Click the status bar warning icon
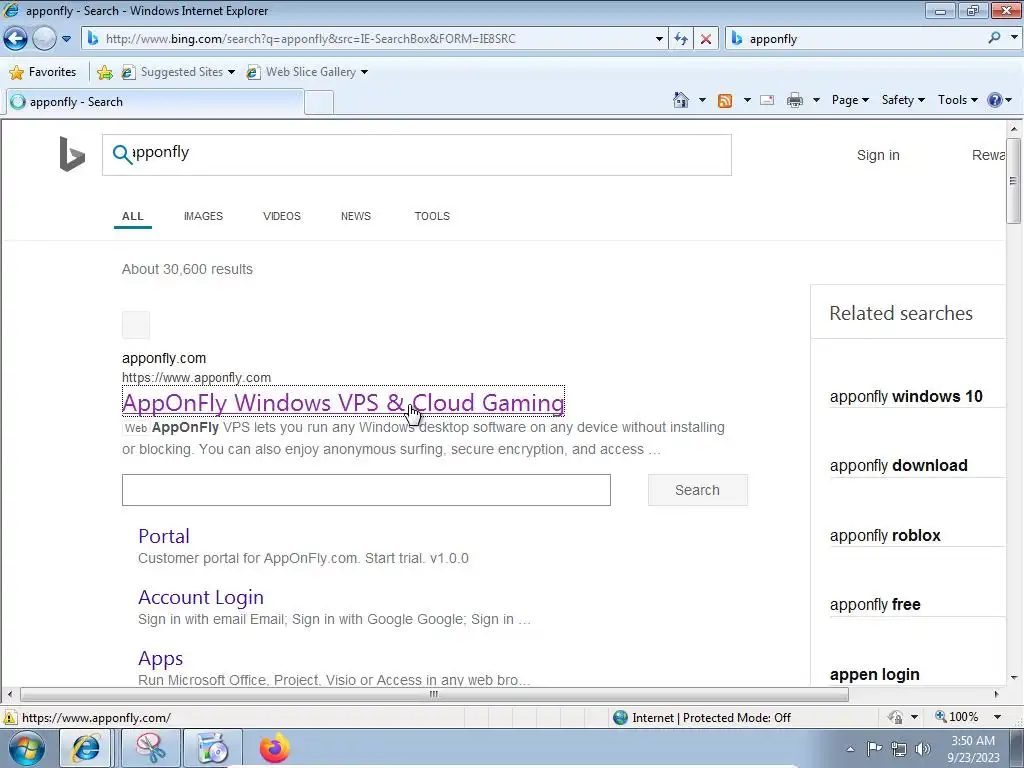The height and width of the screenshot is (768, 1024). click(10, 717)
